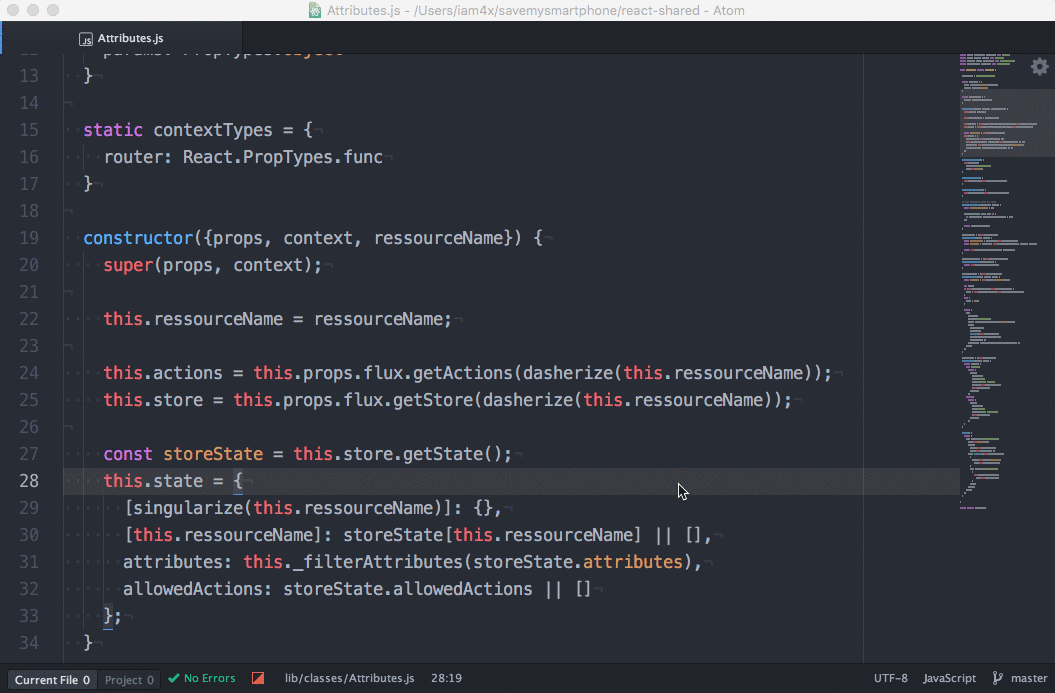This screenshot has width=1055, height=693.
Task: Close the Attributes.js tab
Action: tap(228, 38)
